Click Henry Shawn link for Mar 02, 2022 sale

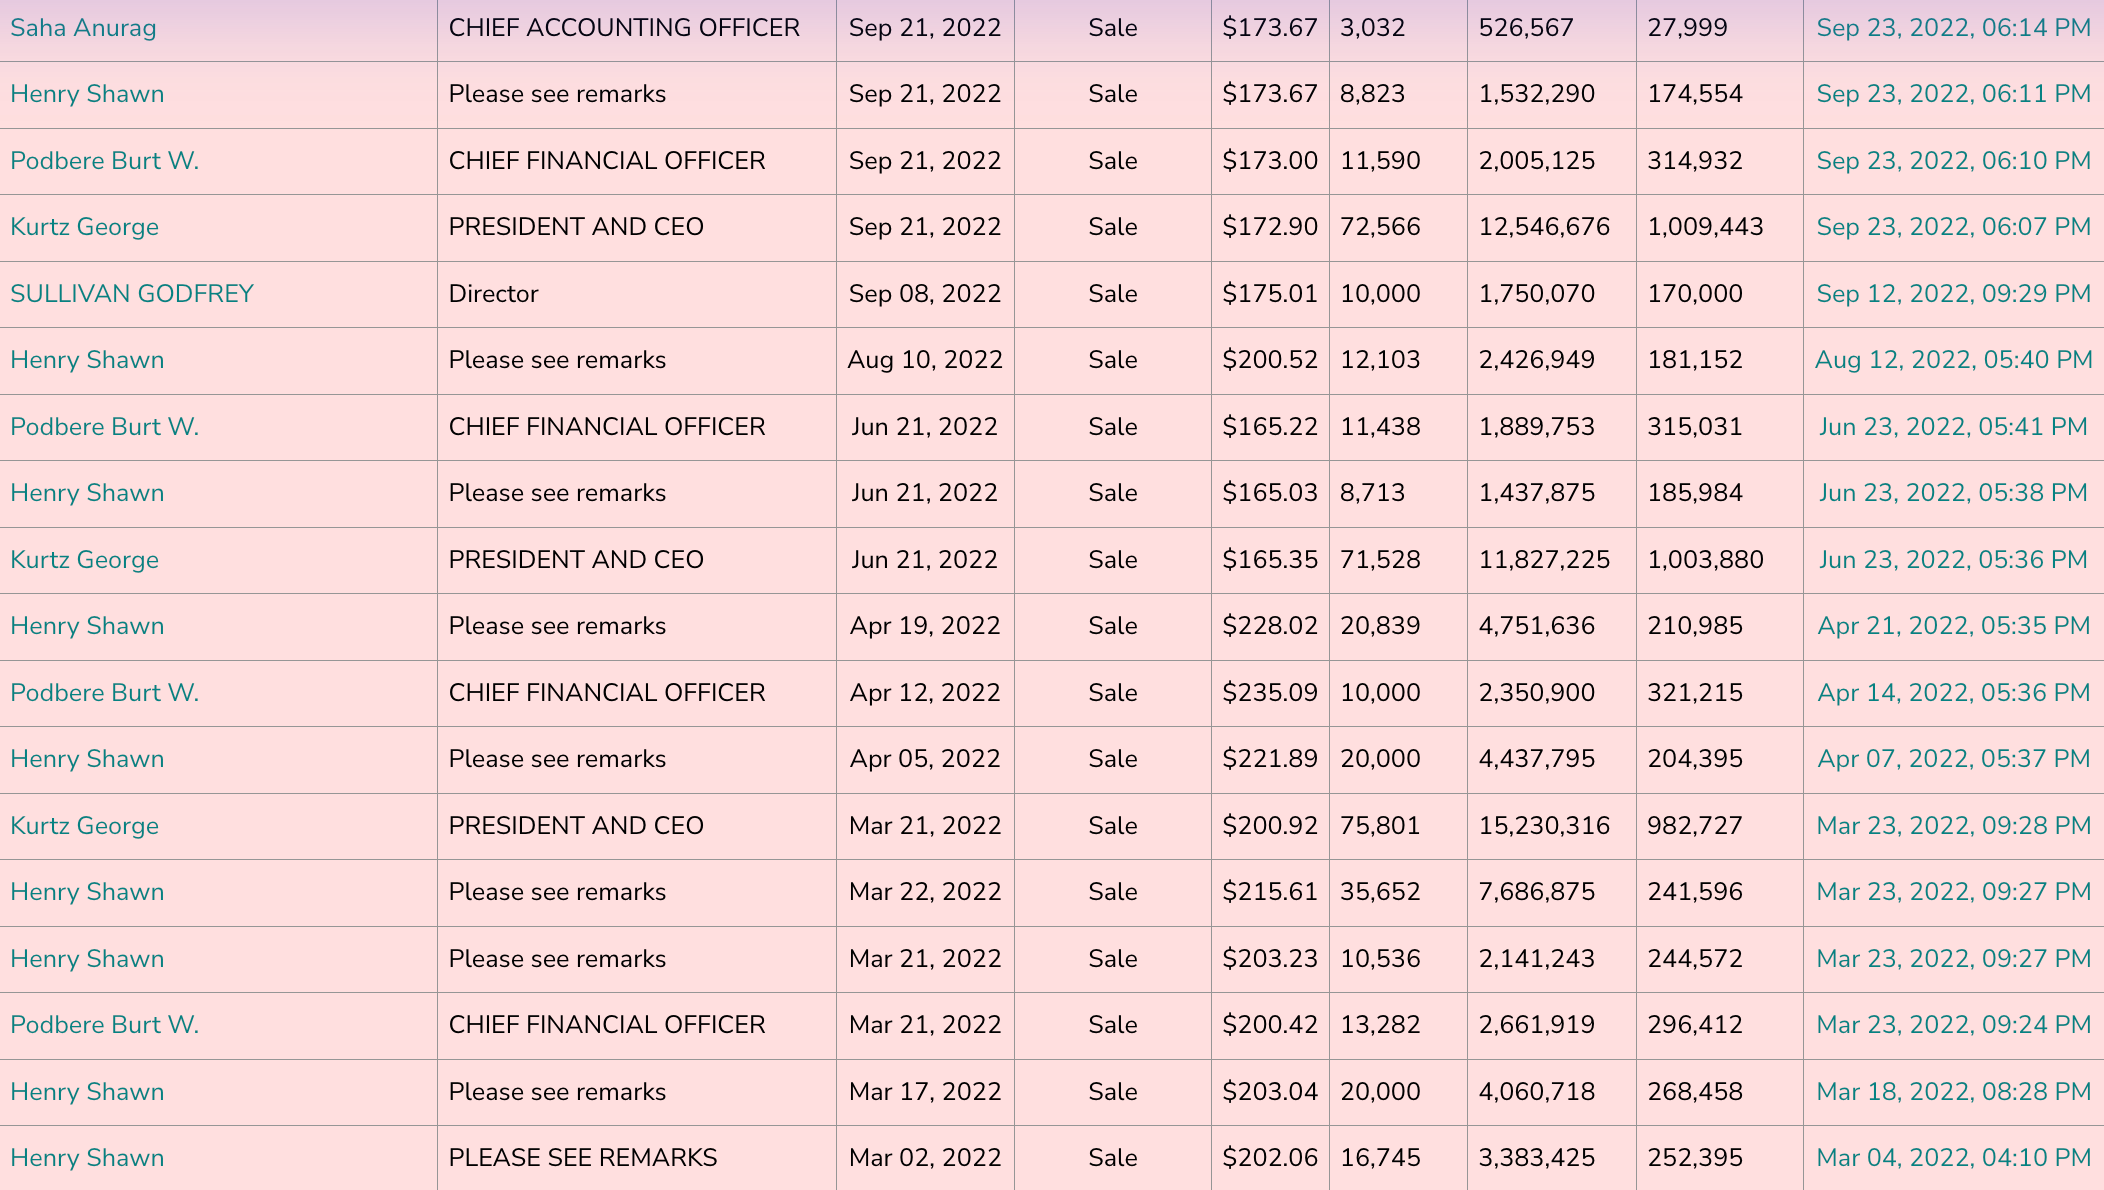pos(87,1158)
